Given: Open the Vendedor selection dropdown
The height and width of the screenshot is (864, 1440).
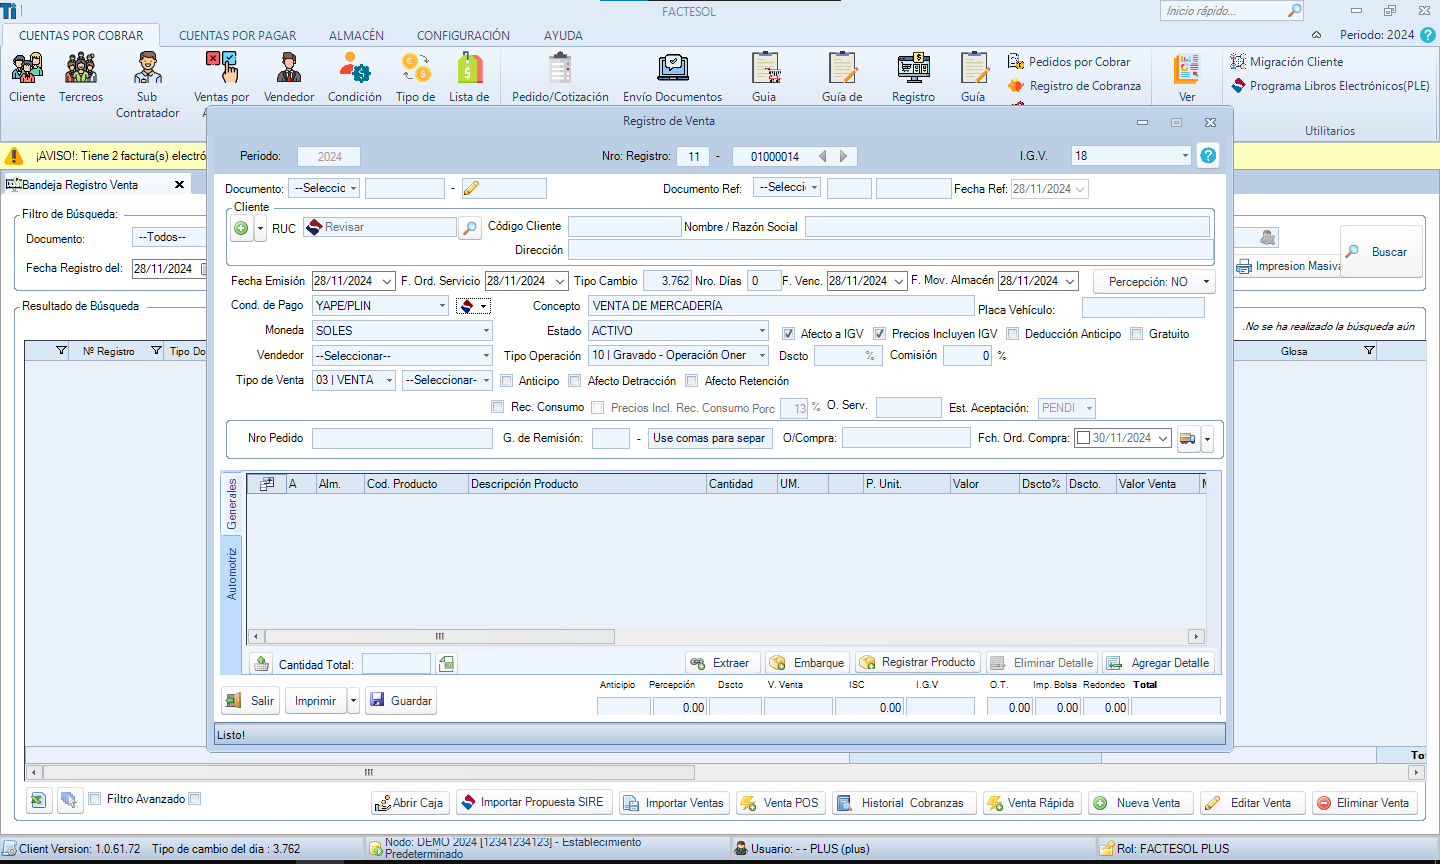Looking at the screenshot, I should point(486,356).
